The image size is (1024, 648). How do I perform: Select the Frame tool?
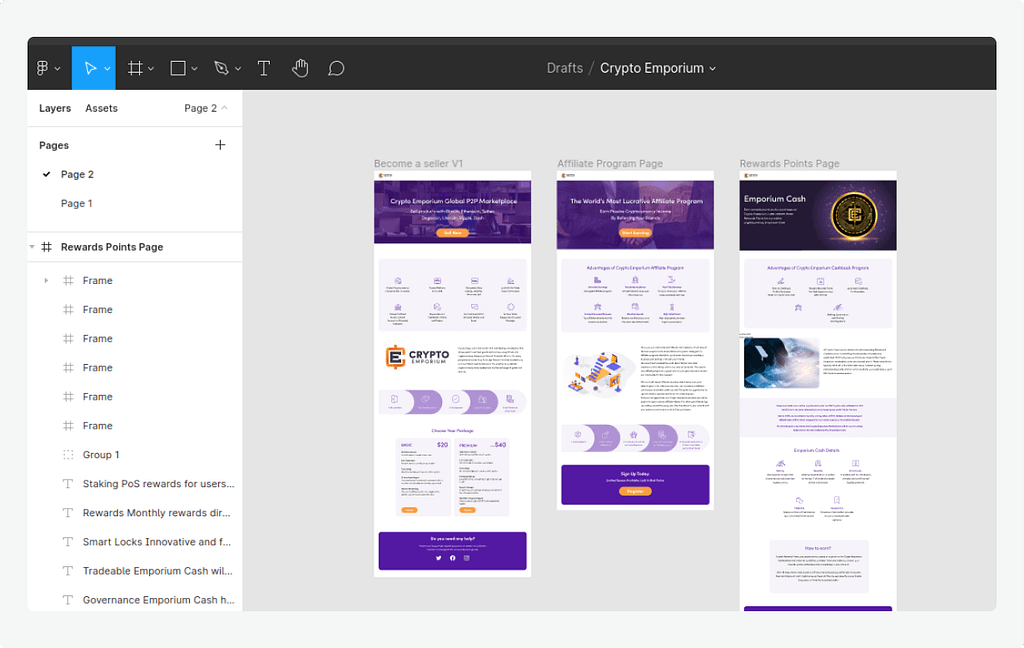134,68
